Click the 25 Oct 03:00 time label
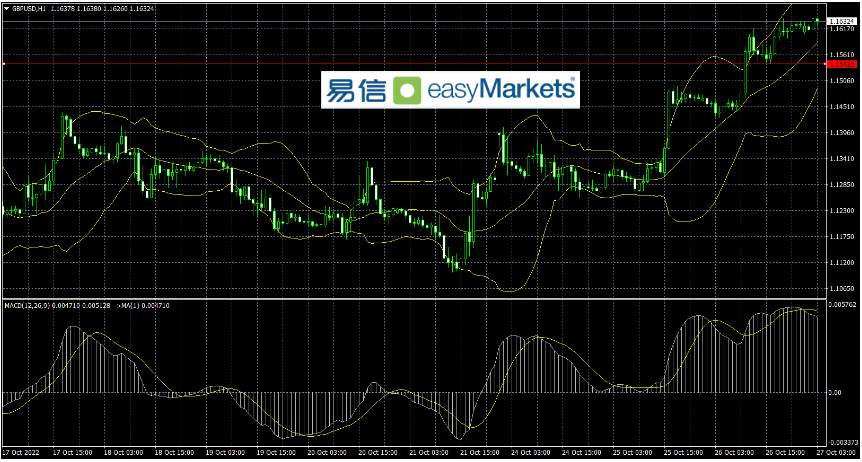This screenshot has width=862, height=462. 632,452
